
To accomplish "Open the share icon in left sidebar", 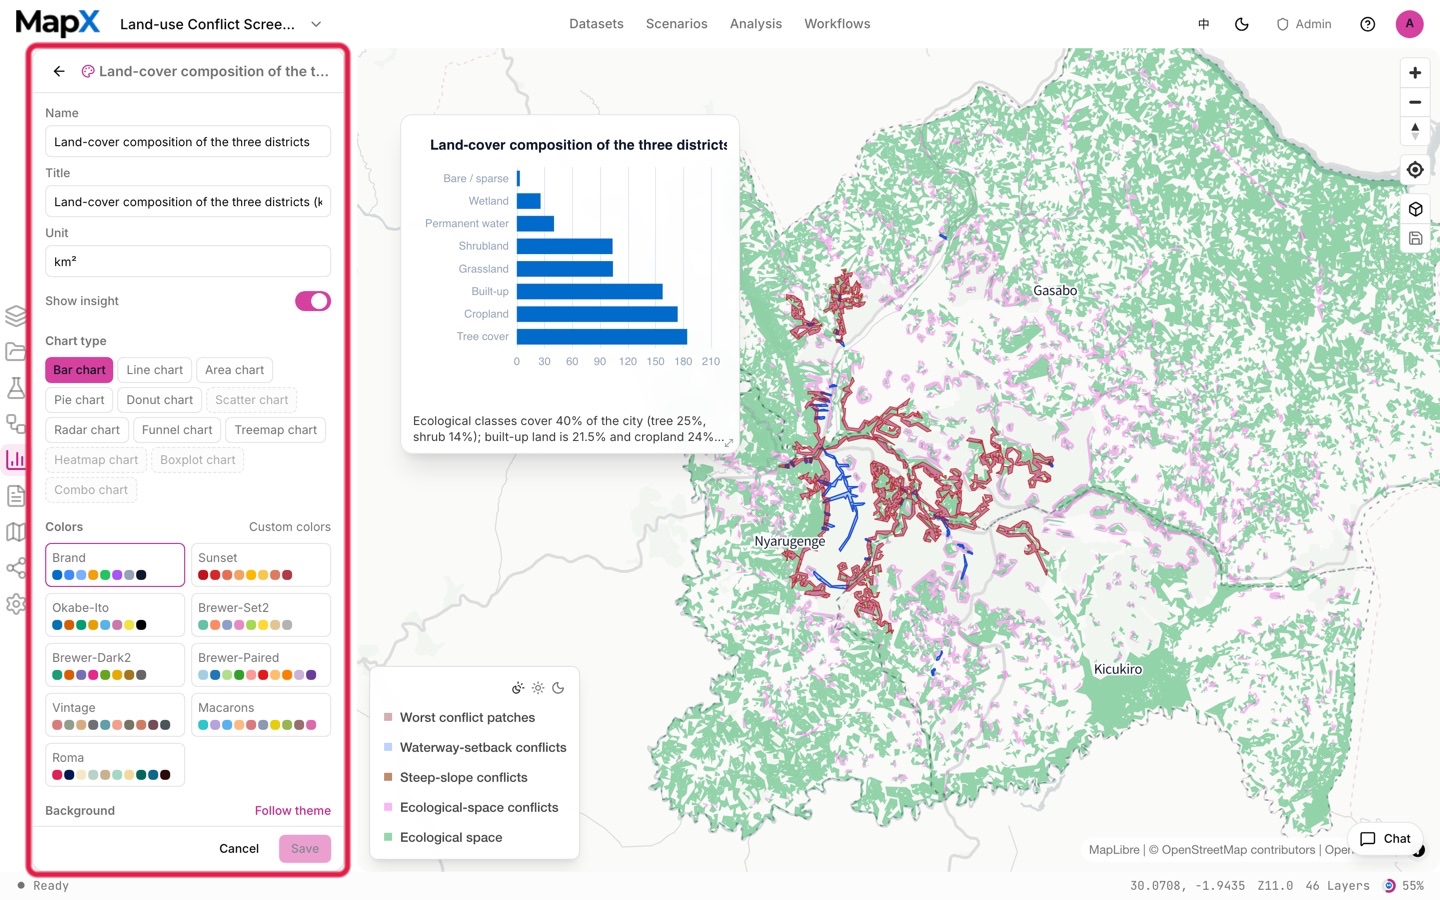I will (x=15, y=568).
